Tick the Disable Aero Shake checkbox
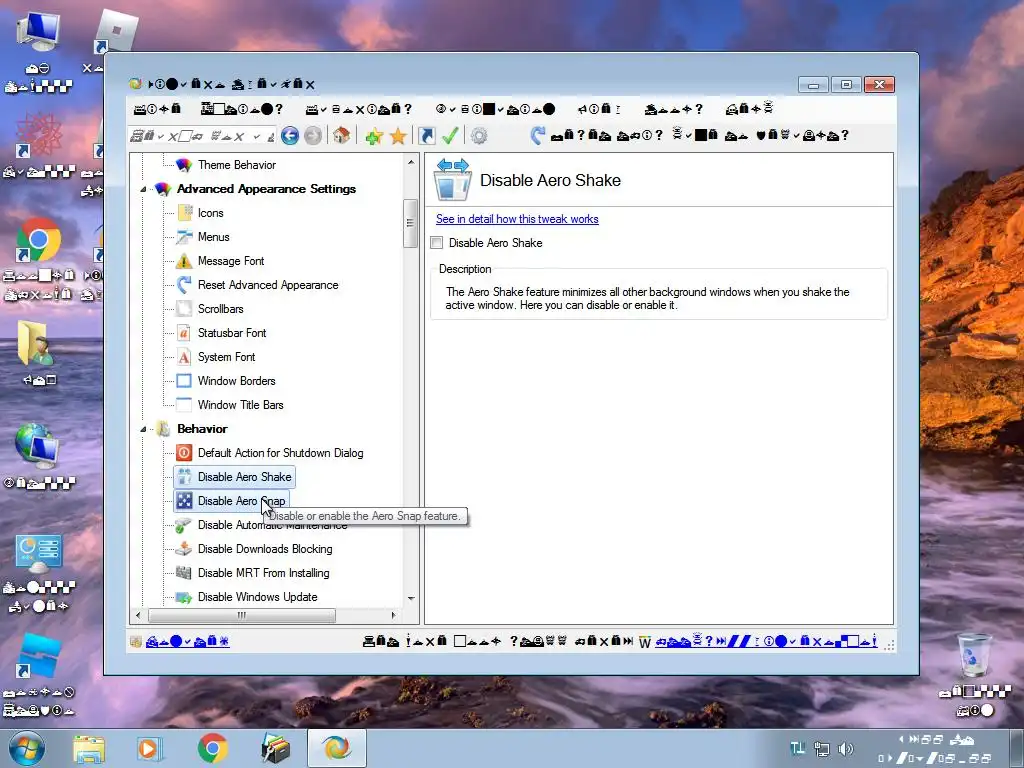Image resolution: width=1024 pixels, height=768 pixels. (436, 243)
